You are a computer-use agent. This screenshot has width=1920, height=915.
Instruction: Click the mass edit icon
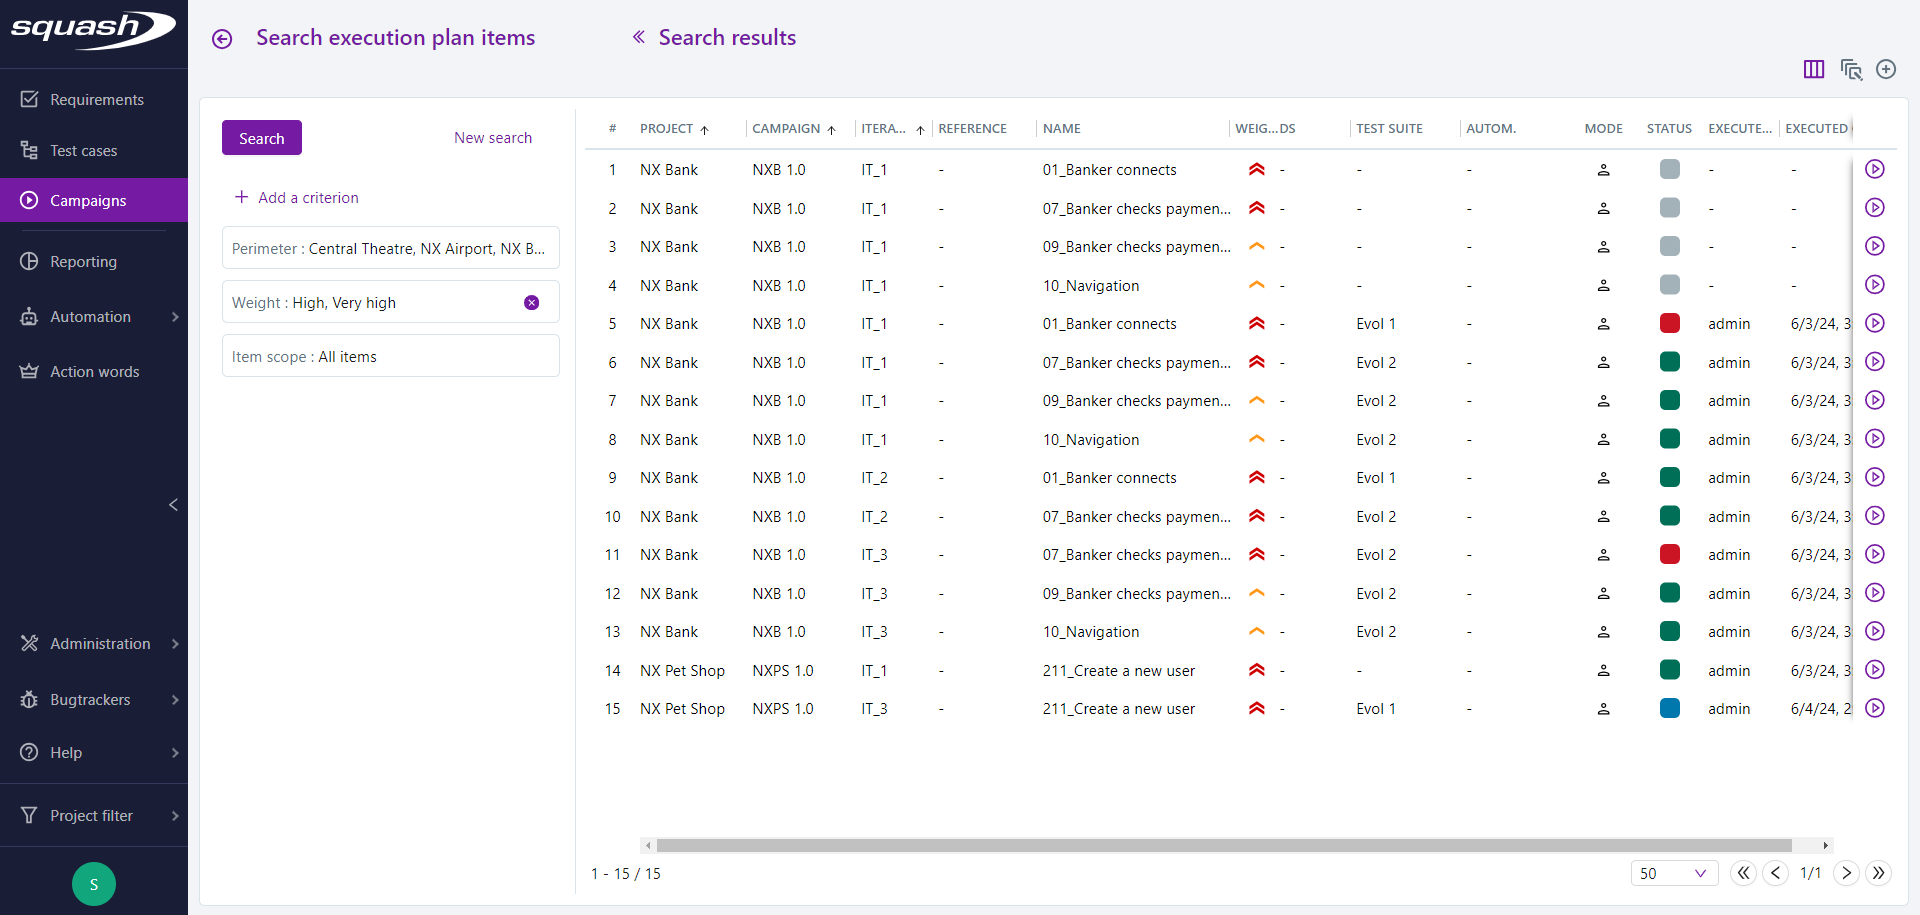1850,69
